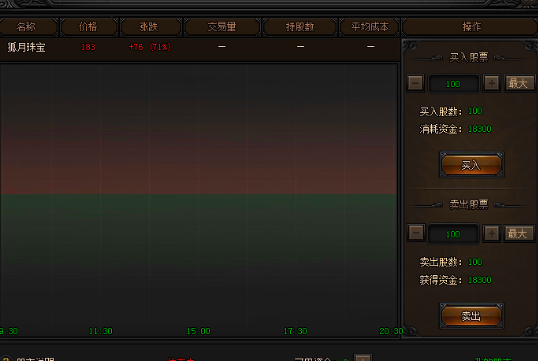The height and width of the screenshot is (361, 538).
Task: Click the buy quantity field showing 100
Action: pyautogui.click(x=453, y=84)
